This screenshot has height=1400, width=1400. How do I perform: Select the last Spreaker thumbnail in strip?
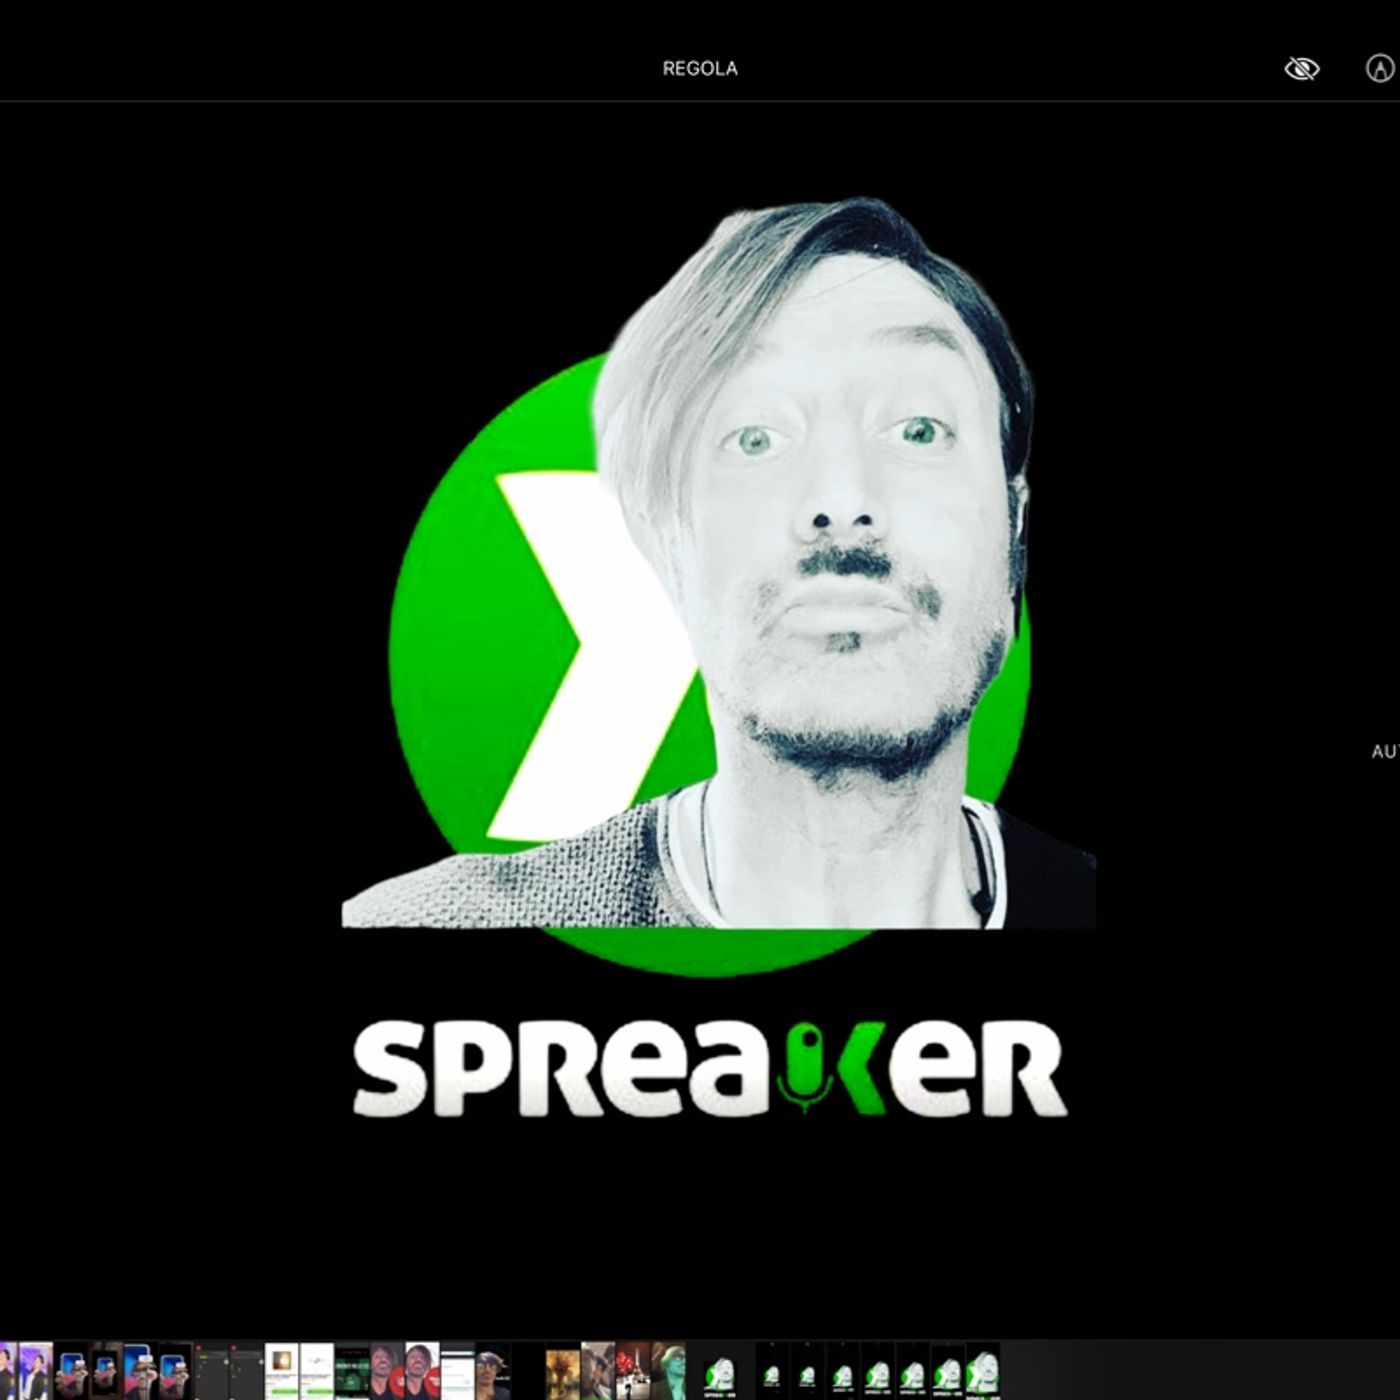pos(983,1371)
